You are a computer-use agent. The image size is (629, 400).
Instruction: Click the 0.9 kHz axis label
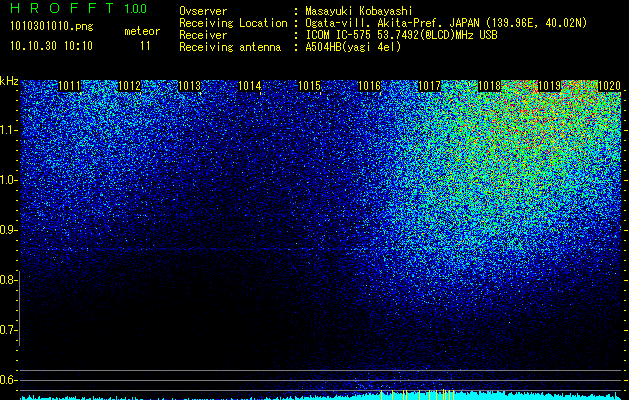8,230
